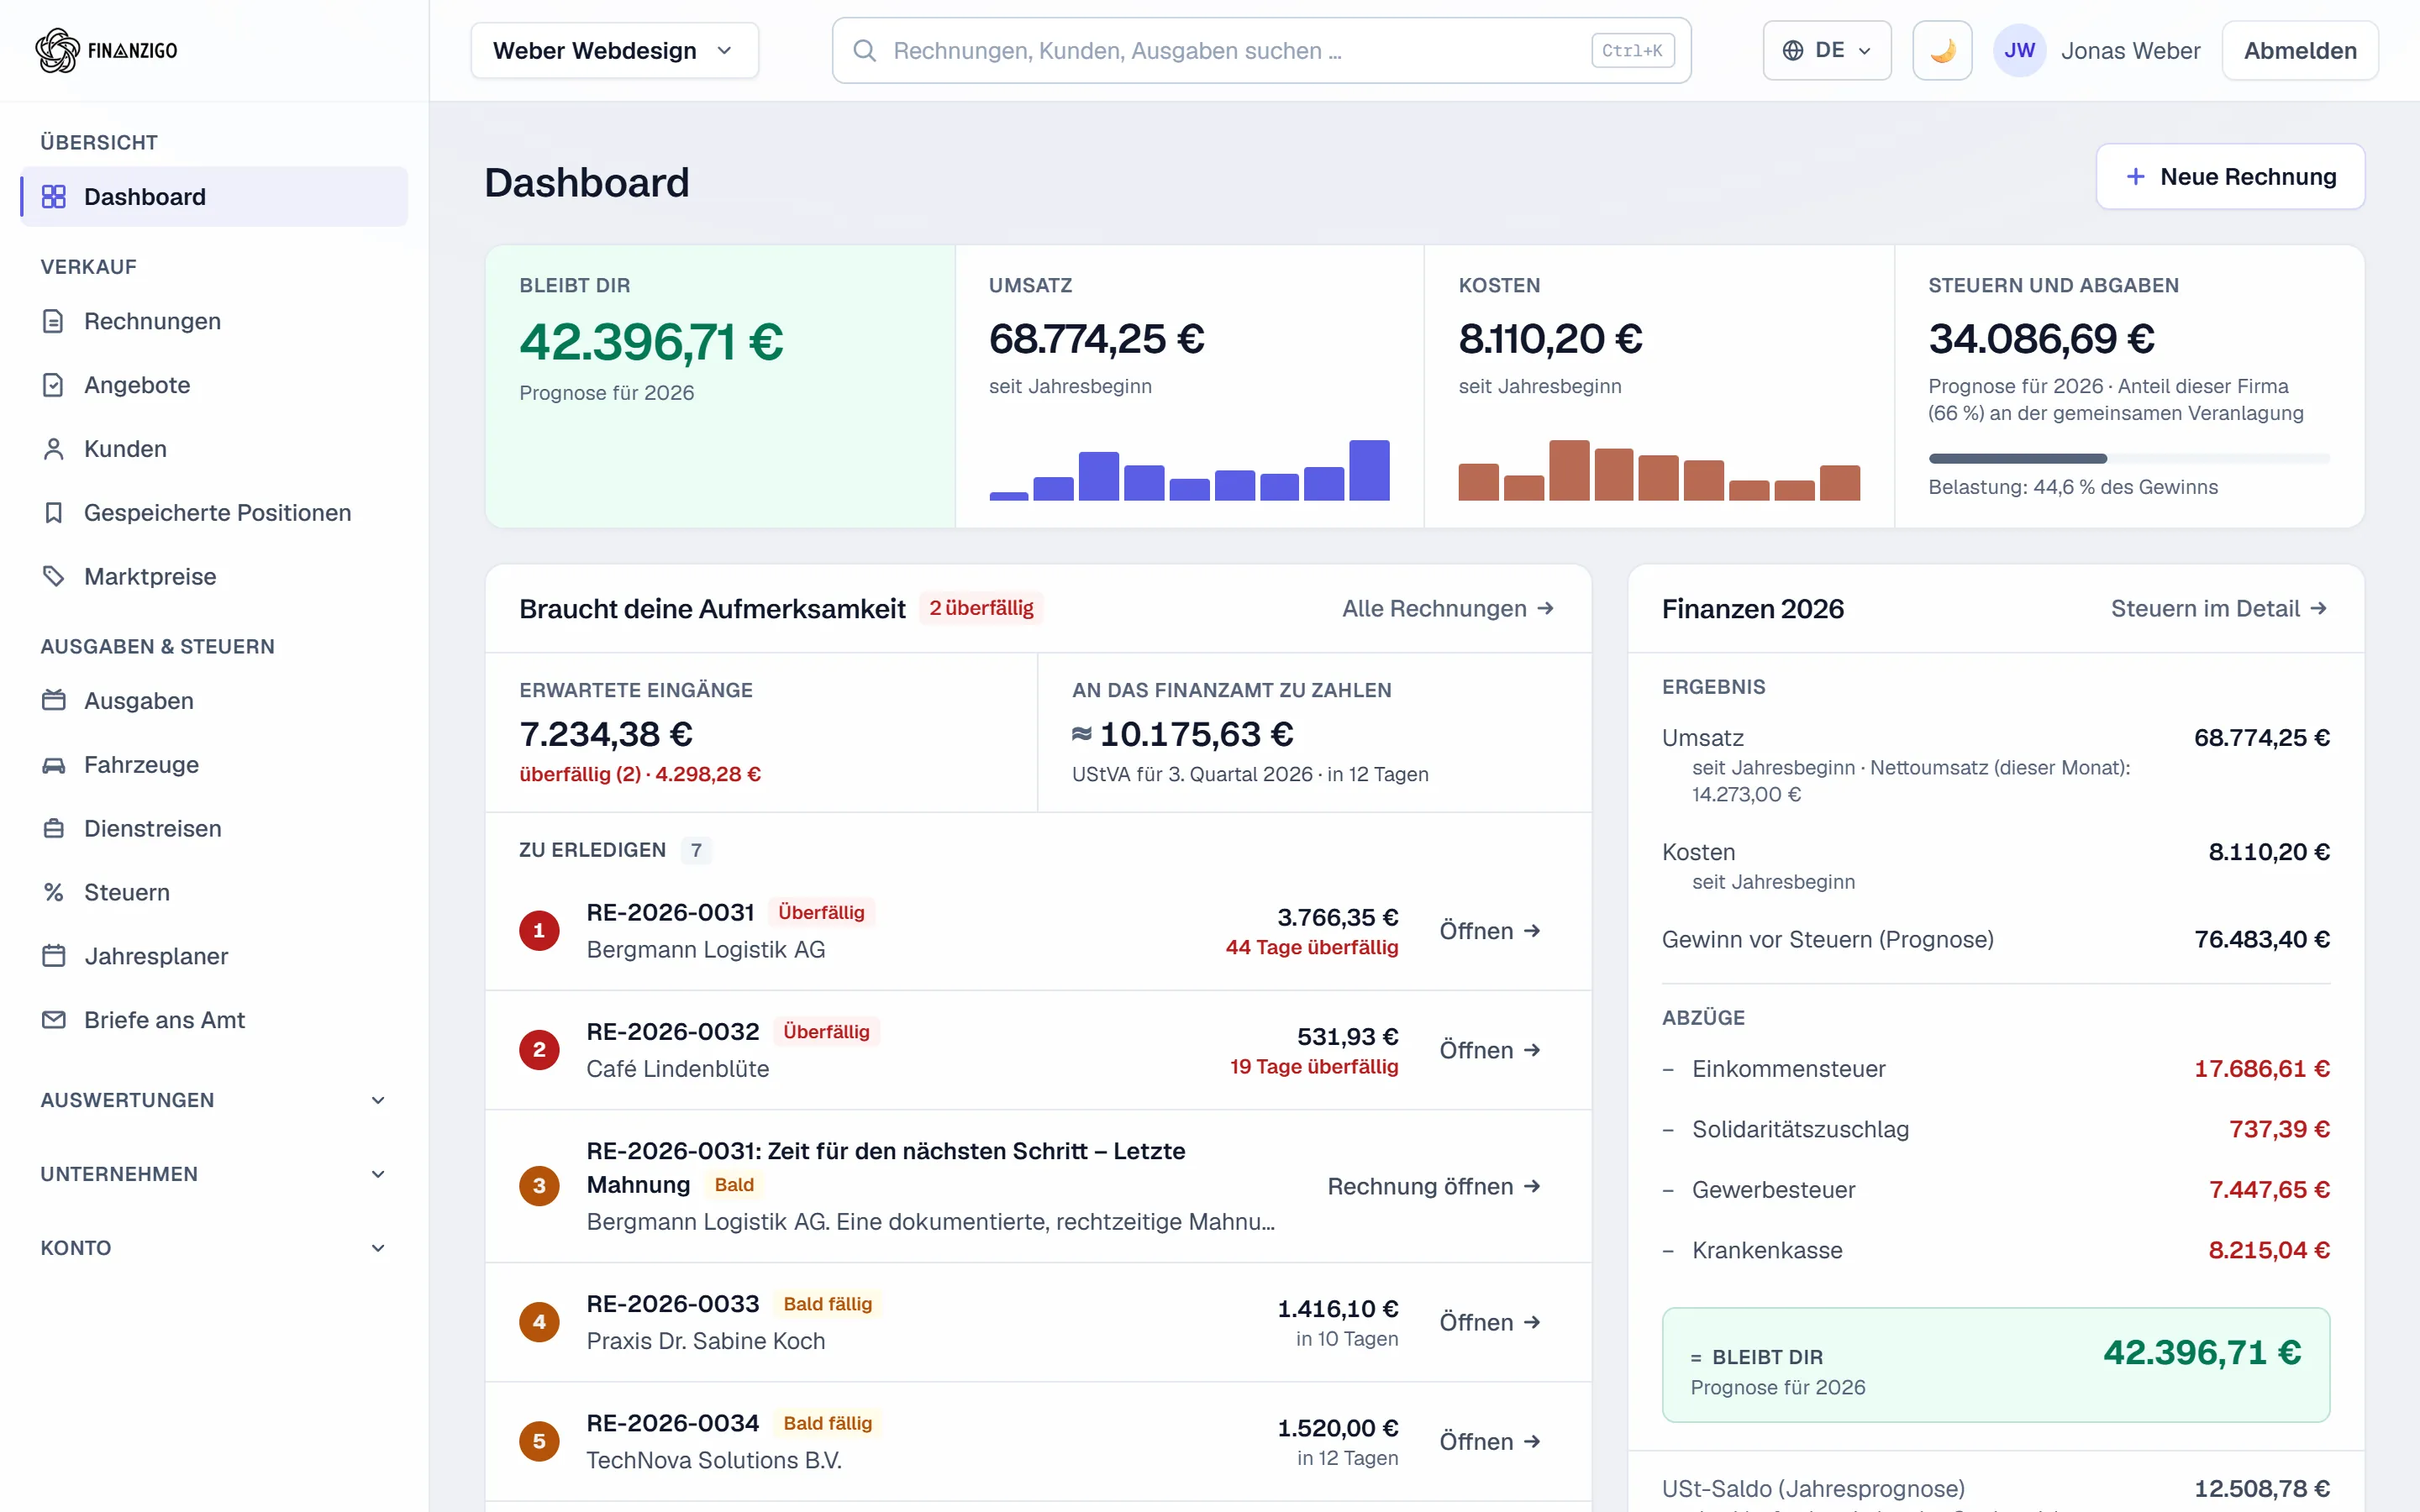Go to Dashboard in the sidebar
Screen dimensions: 2420x1512
(214, 197)
